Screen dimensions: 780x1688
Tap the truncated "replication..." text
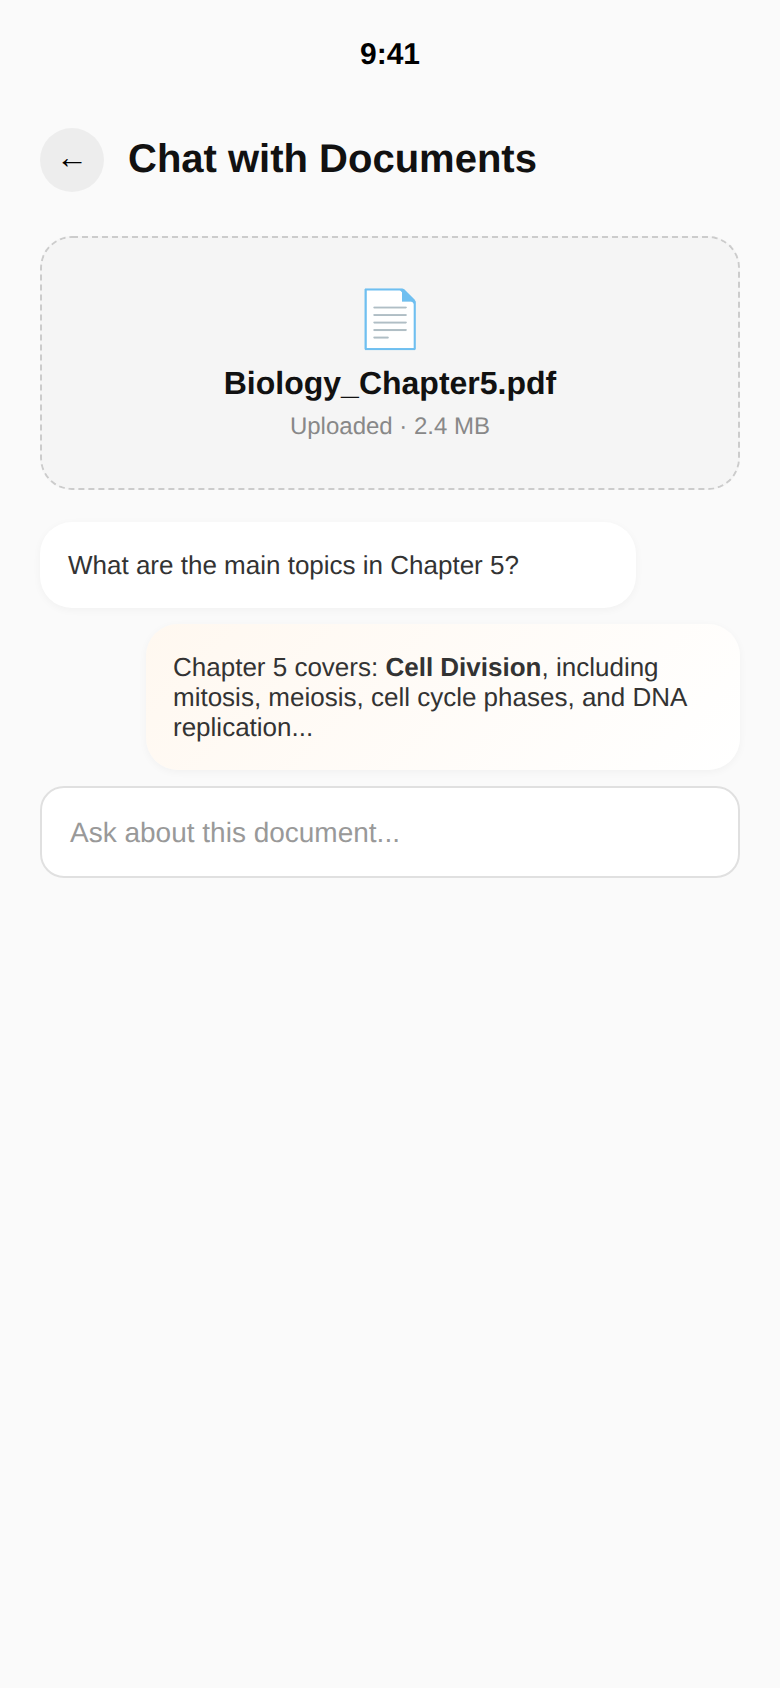243,727
